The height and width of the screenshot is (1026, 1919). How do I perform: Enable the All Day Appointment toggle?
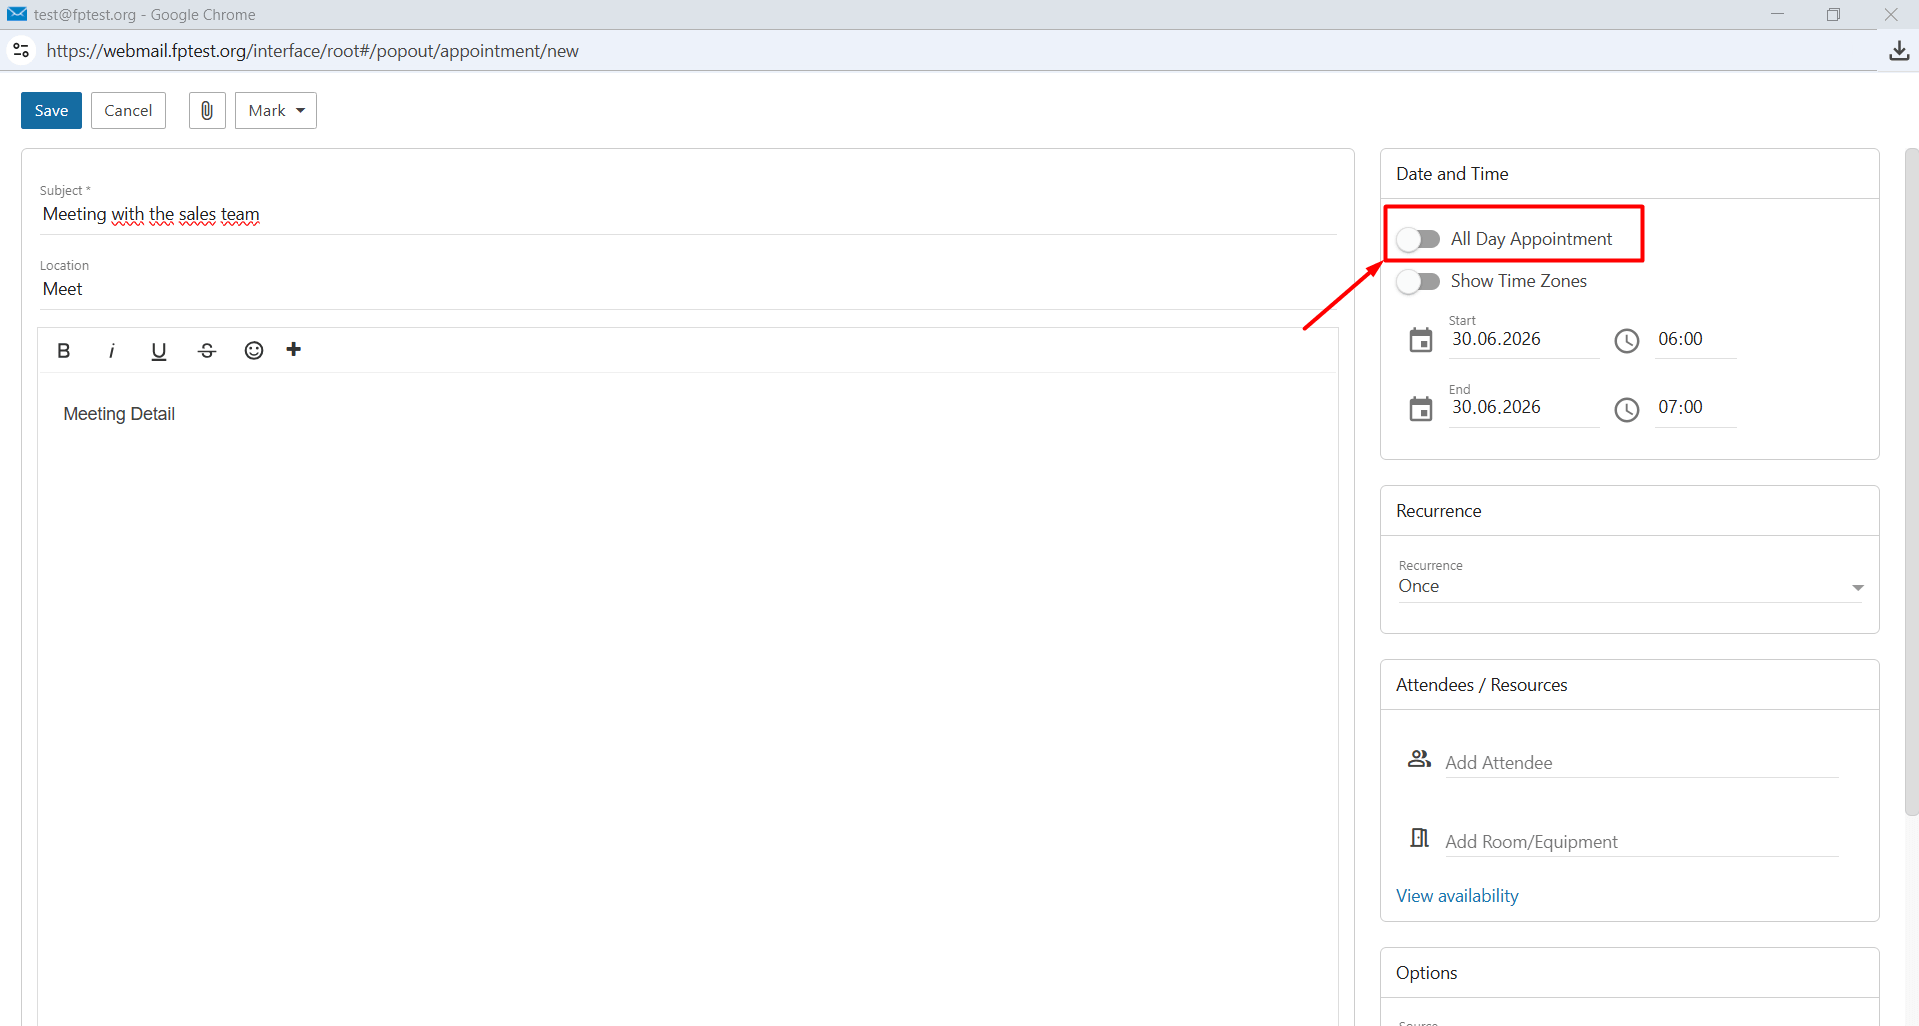coord(1418,239)
